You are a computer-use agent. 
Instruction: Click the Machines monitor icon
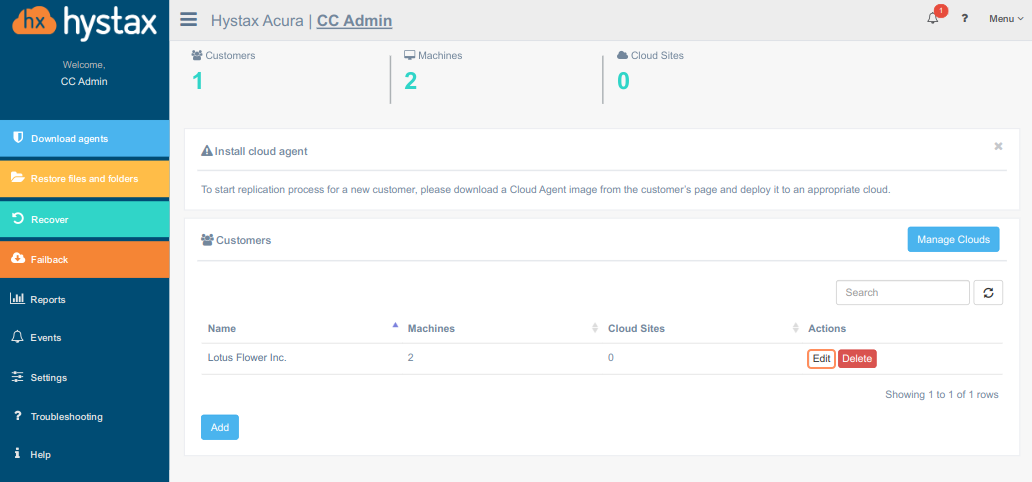tap(409, 55)
